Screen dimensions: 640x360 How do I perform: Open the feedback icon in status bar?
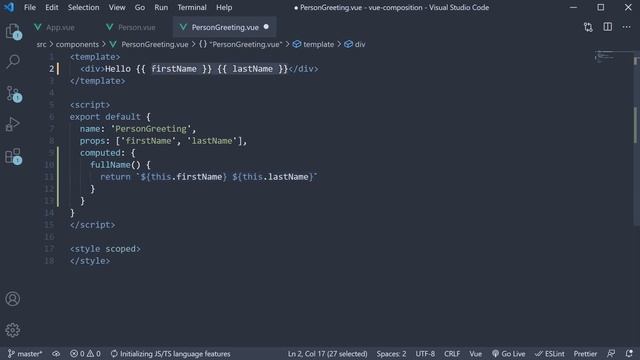[x=611, y=353]
